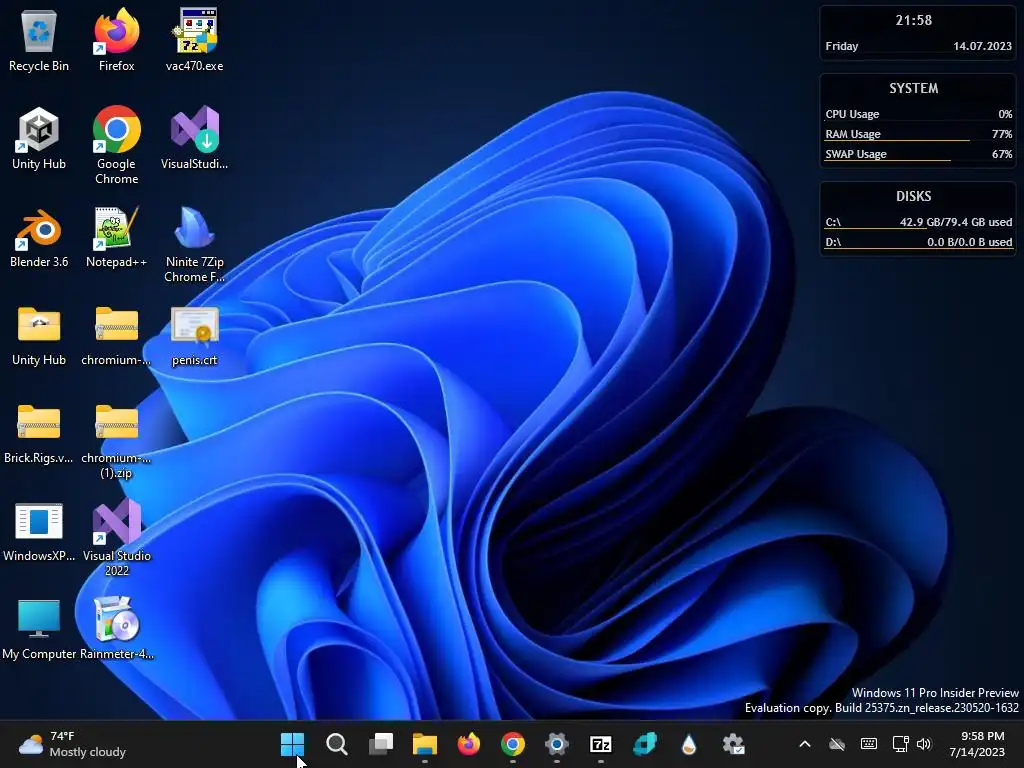
Task: Select the WindowsXP... desktop file
Action: 39,530
